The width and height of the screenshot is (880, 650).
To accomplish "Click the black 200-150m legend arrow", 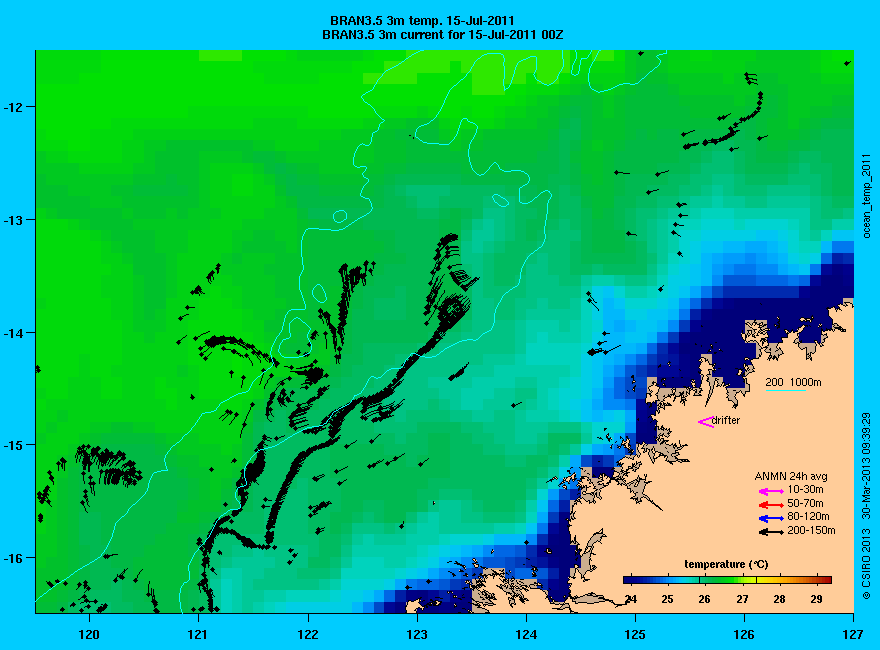I will pyautogui.click(x=771, y=532).
